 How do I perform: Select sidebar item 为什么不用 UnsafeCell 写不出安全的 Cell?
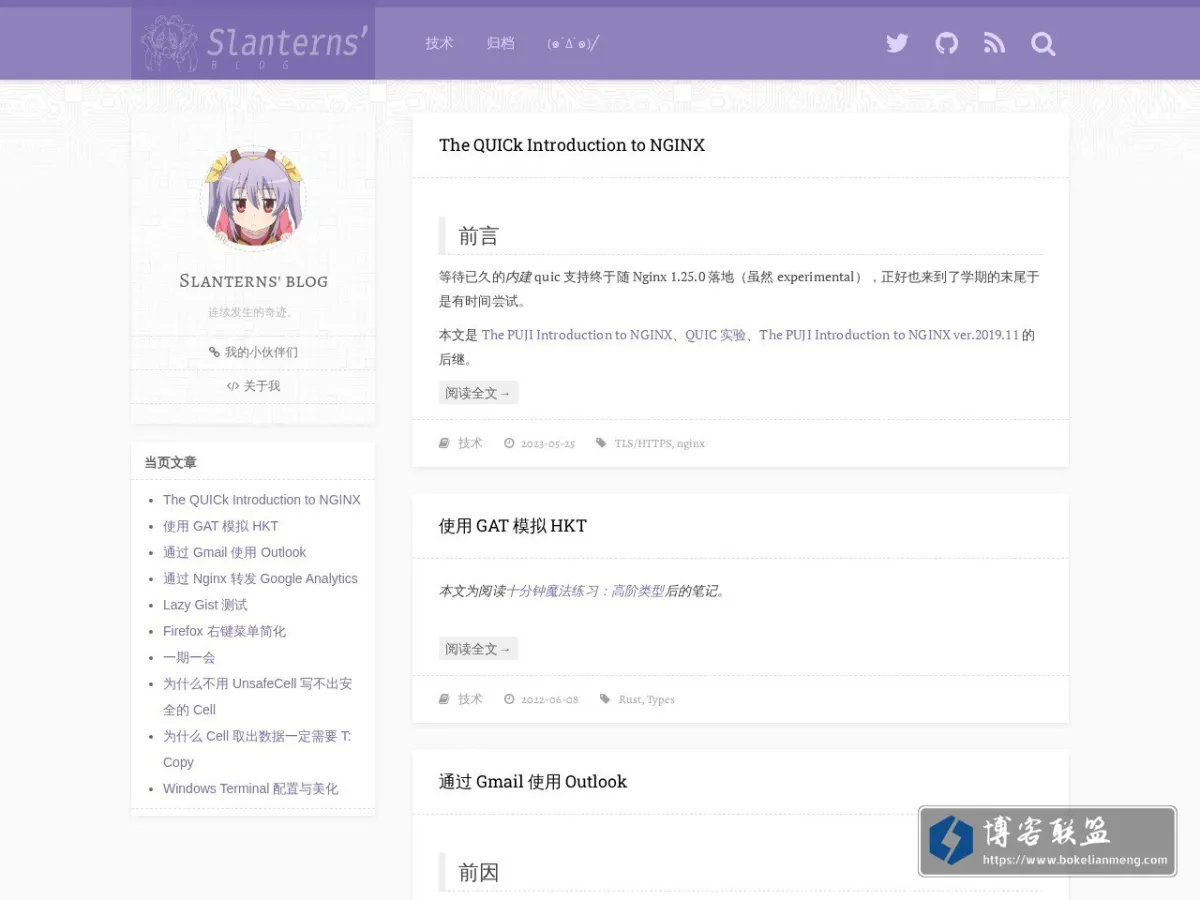pyautogui.click(x=257, y=697)
